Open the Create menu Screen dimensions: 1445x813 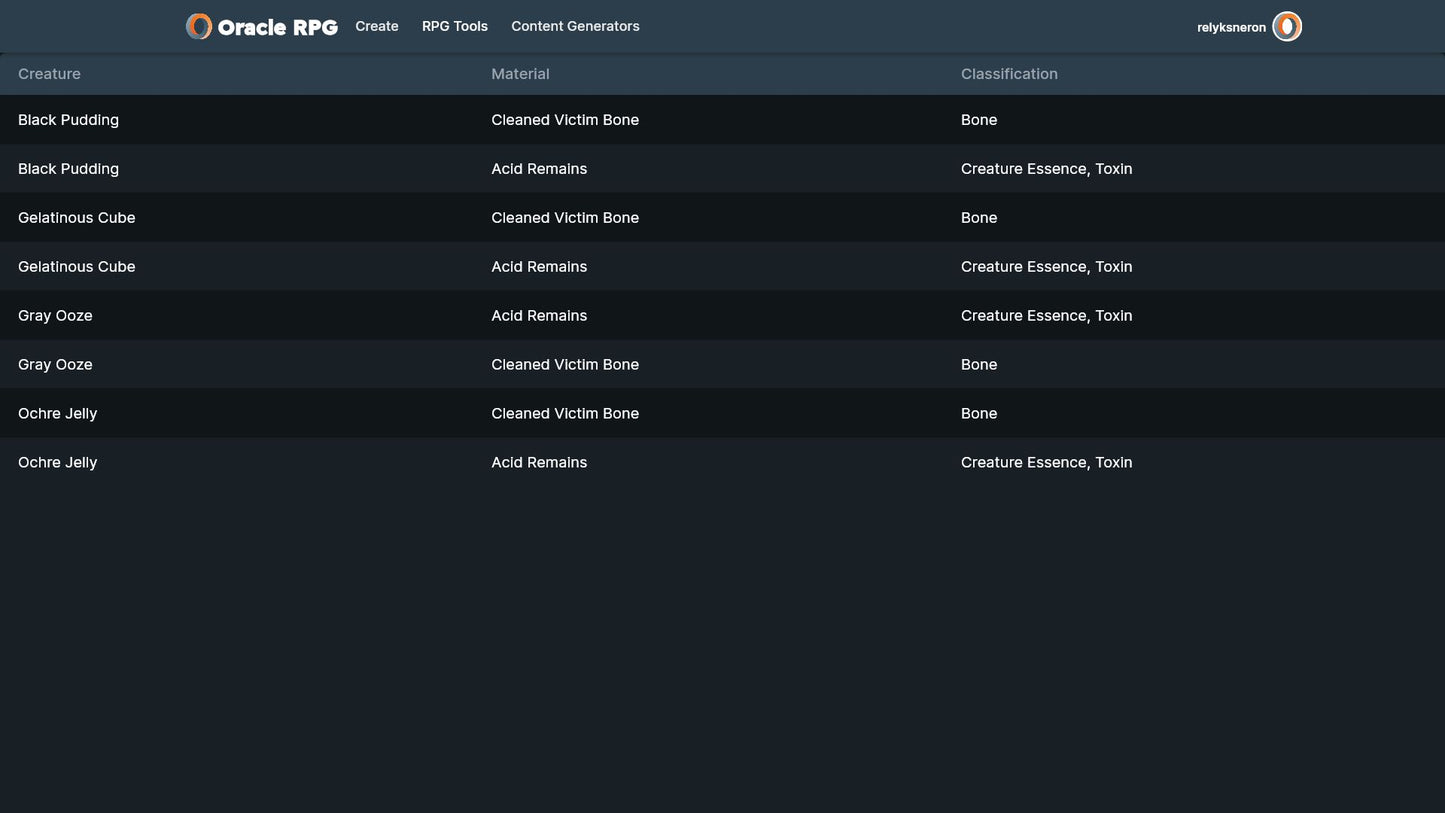point(377,27)
